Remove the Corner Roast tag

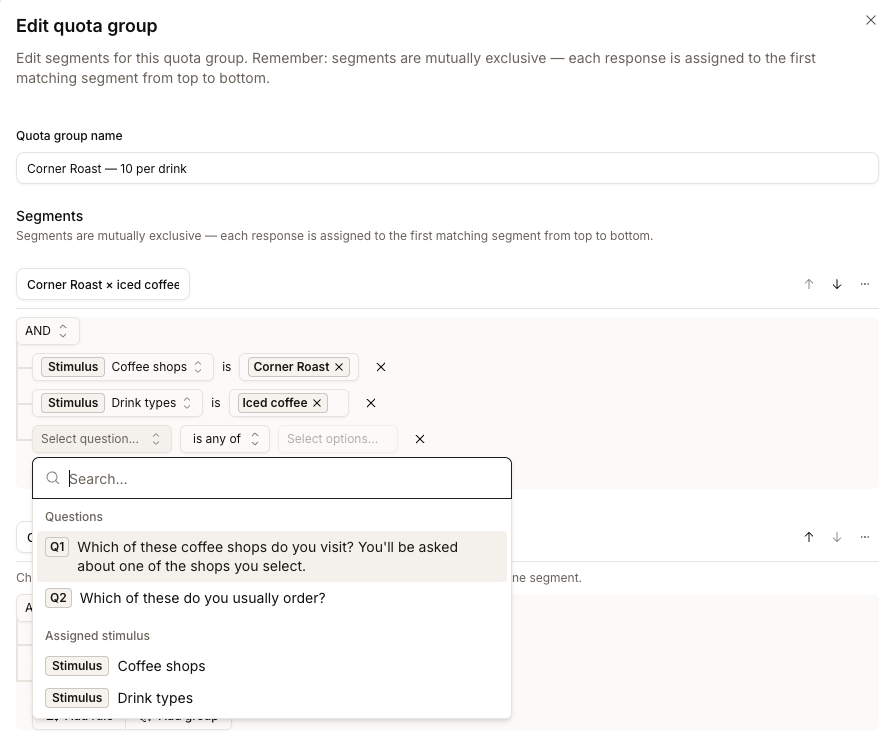tap(339, 367)
